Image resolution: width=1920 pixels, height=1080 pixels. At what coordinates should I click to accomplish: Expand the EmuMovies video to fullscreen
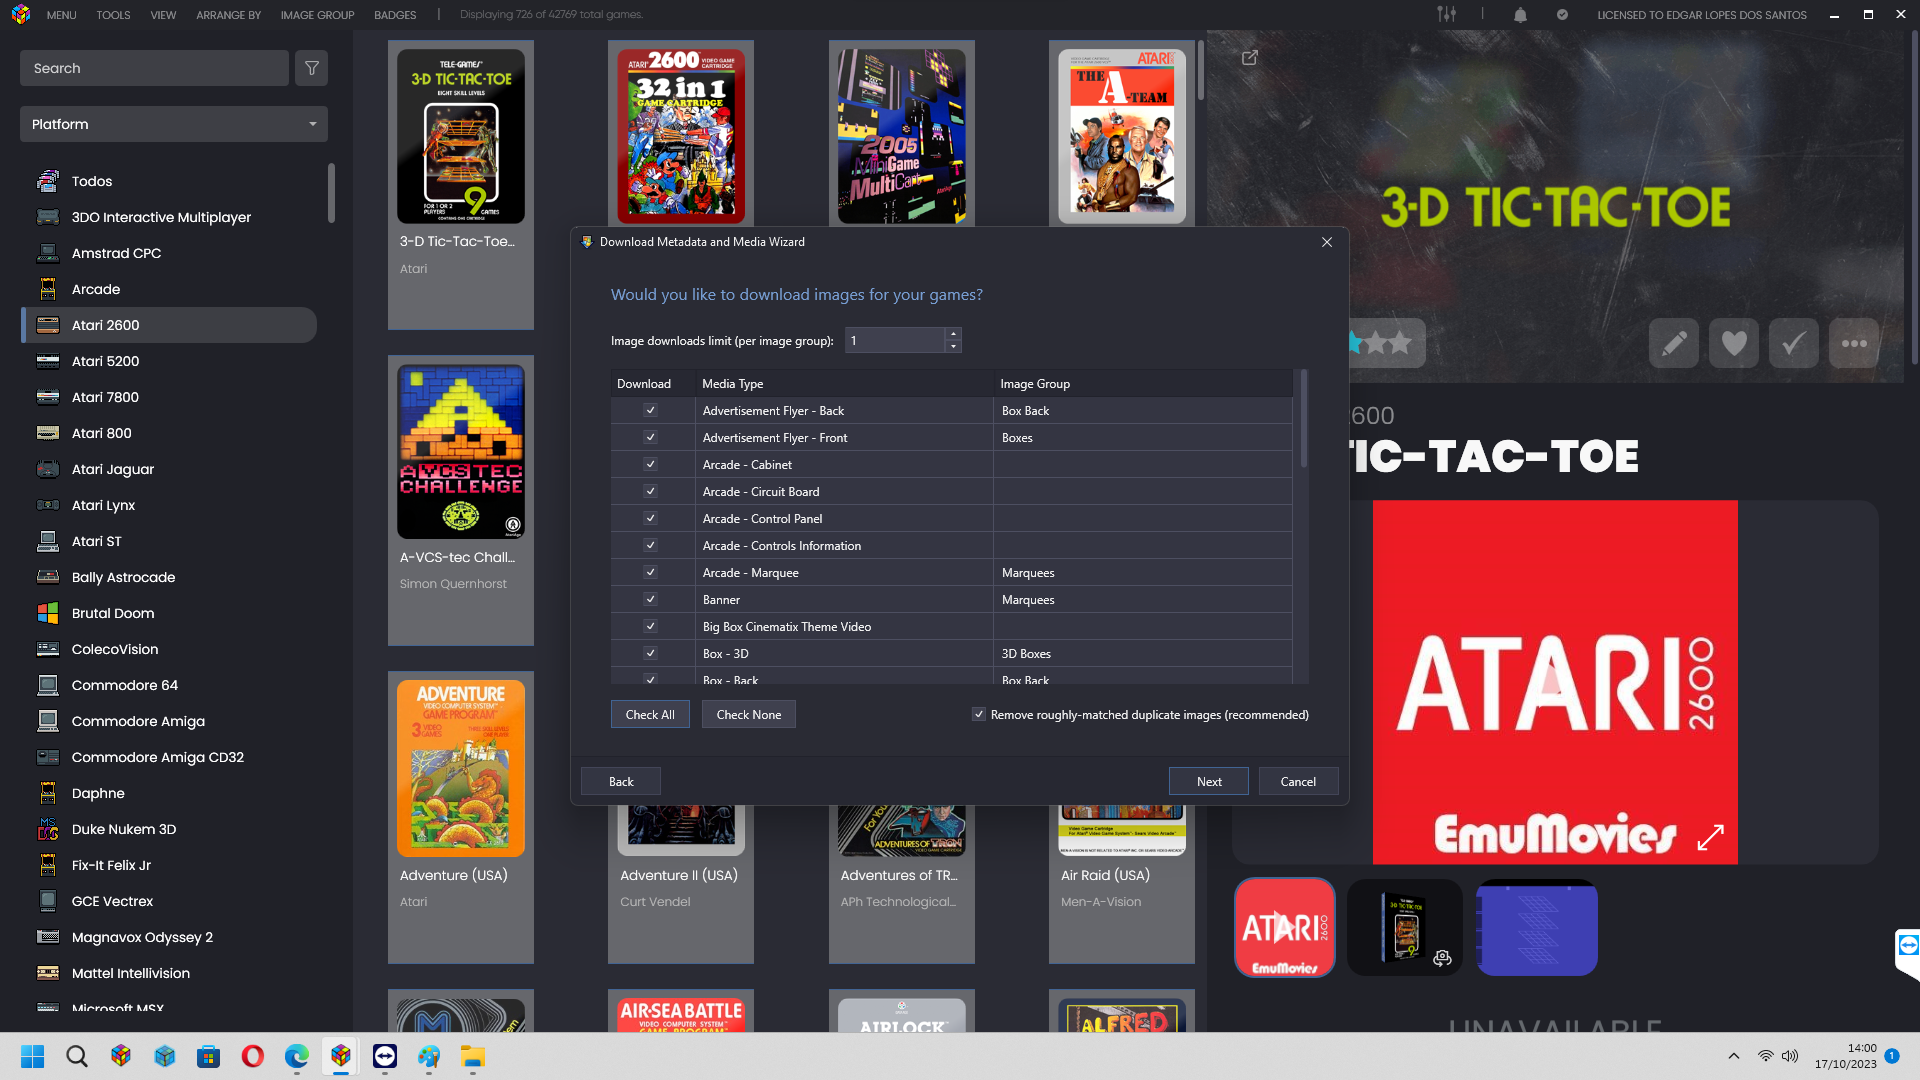pos(1711,837)
